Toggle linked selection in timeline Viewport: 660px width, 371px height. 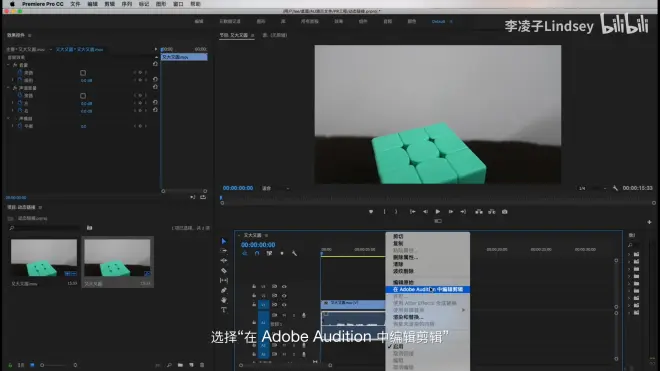click(269, 253)
